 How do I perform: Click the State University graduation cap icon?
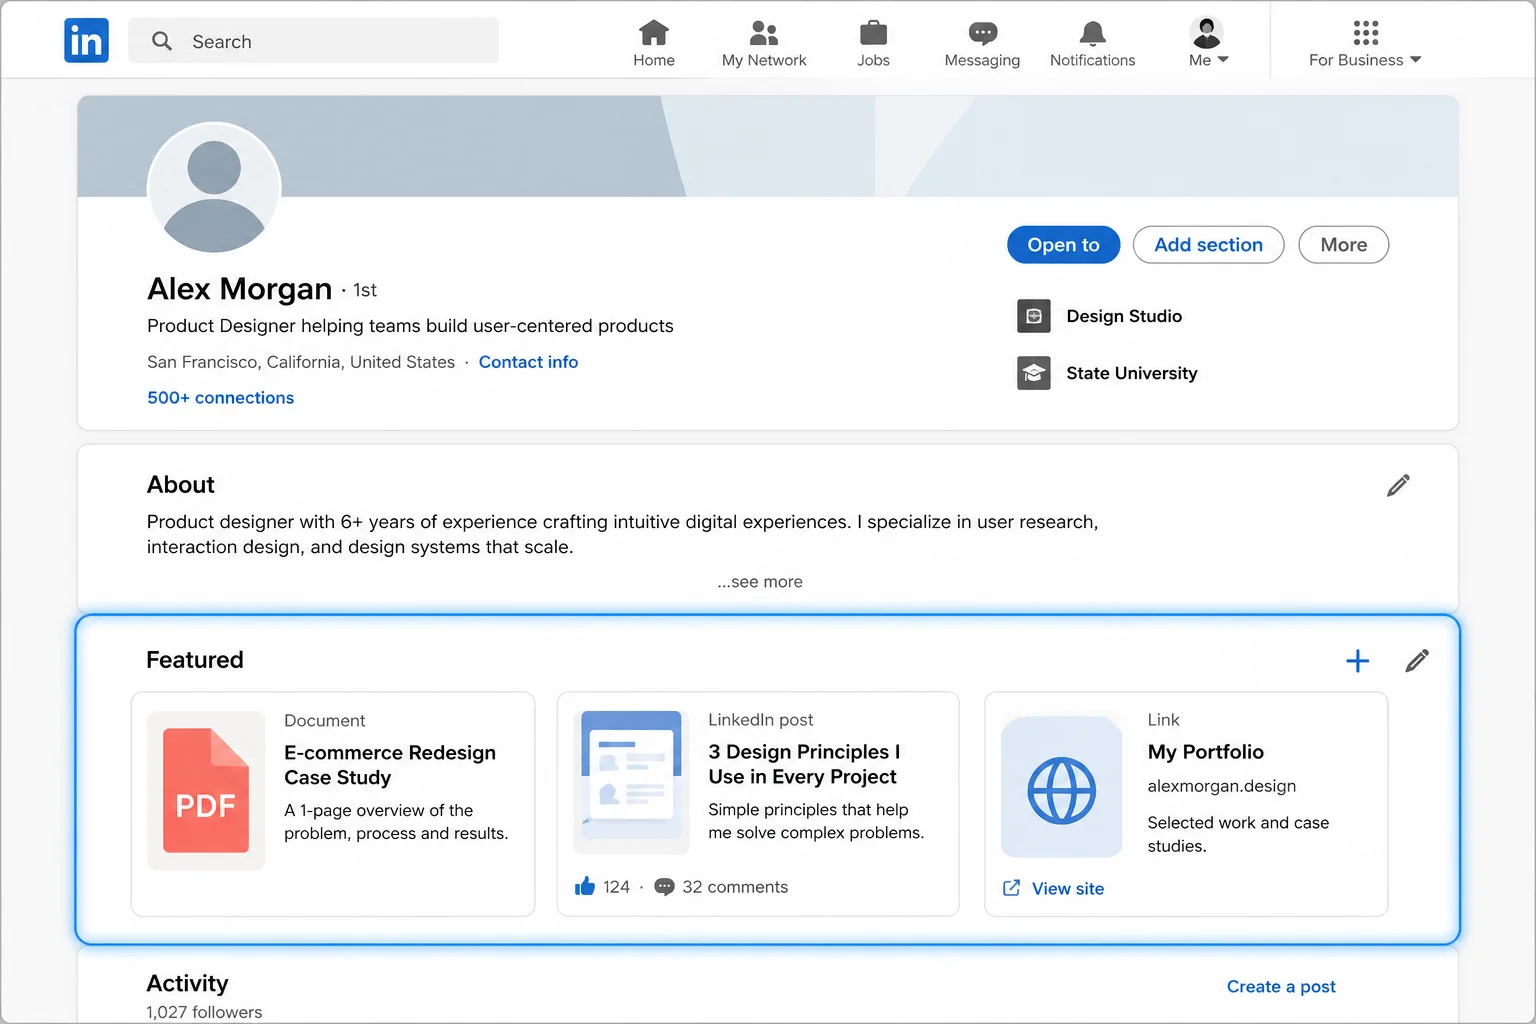tap(1034, 373)
